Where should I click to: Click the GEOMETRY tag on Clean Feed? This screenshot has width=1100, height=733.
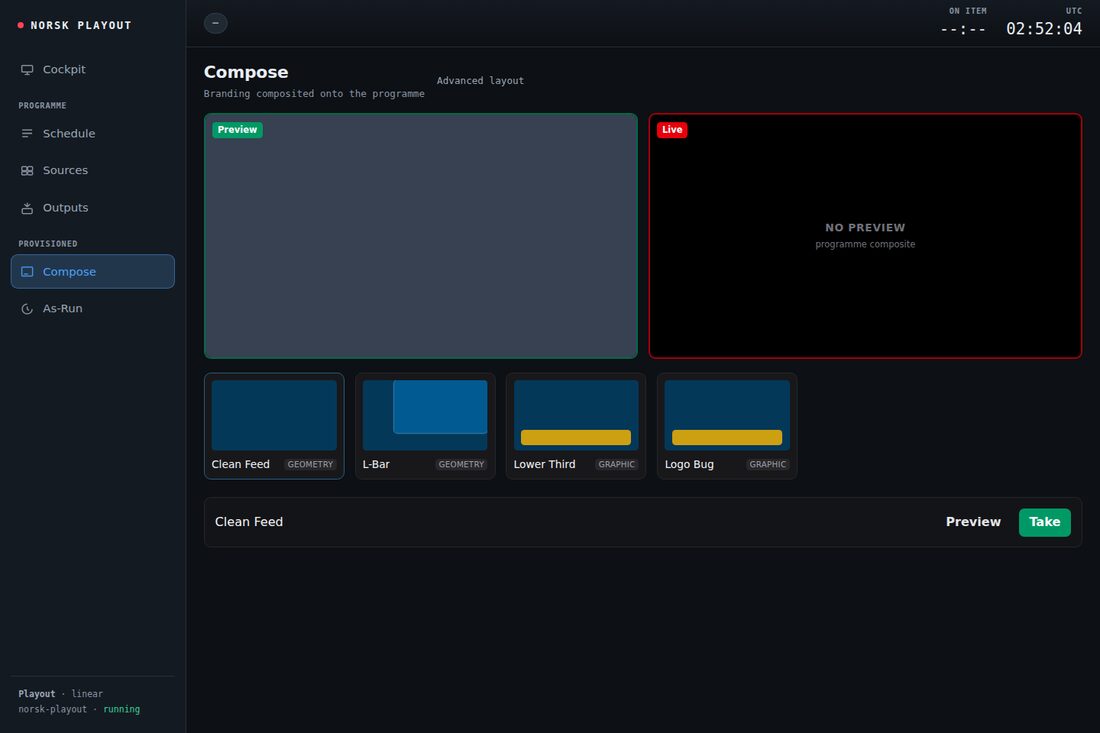[x=310, y=464]
